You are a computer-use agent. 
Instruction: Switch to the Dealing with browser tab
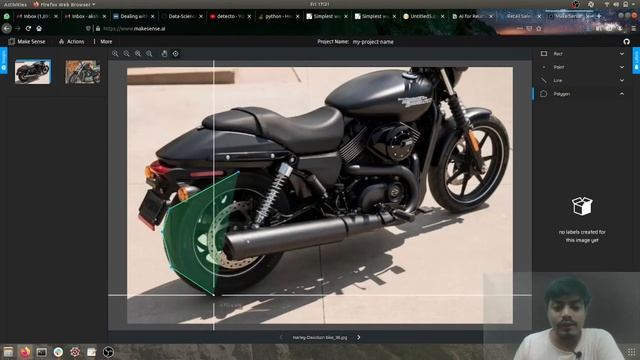click(133, 16)
